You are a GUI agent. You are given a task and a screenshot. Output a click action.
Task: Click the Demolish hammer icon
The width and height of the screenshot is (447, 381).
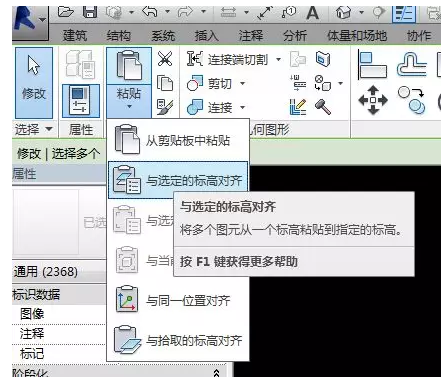(x=323, y=107)
